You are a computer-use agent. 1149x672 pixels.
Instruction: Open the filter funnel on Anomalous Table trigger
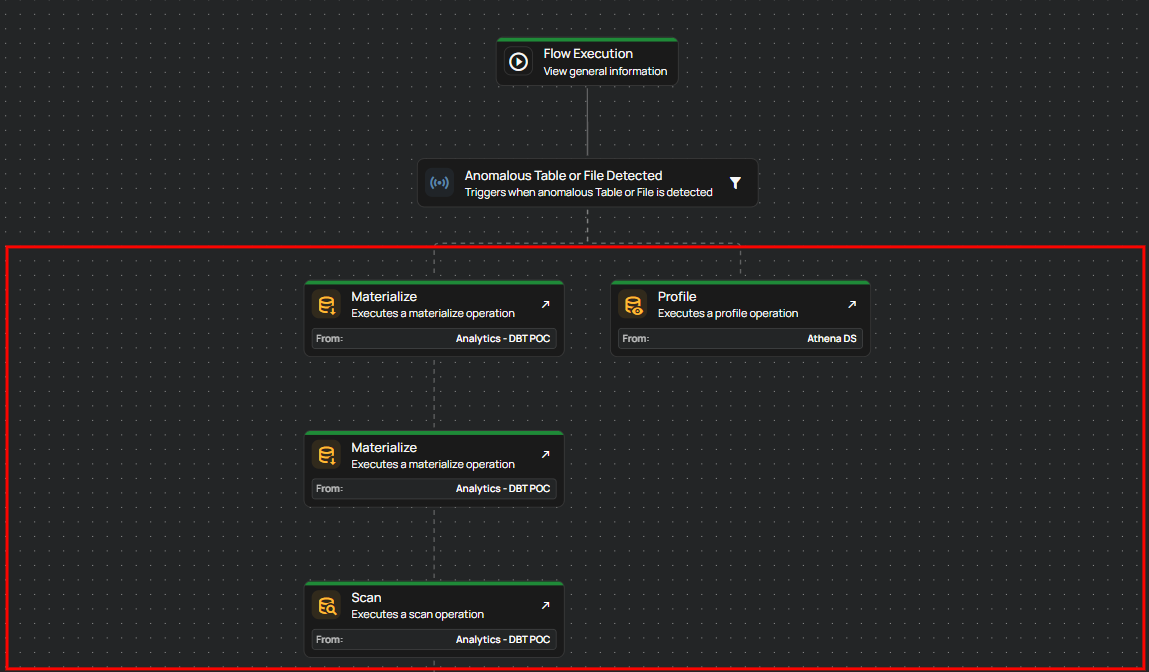tap(735, 183)
